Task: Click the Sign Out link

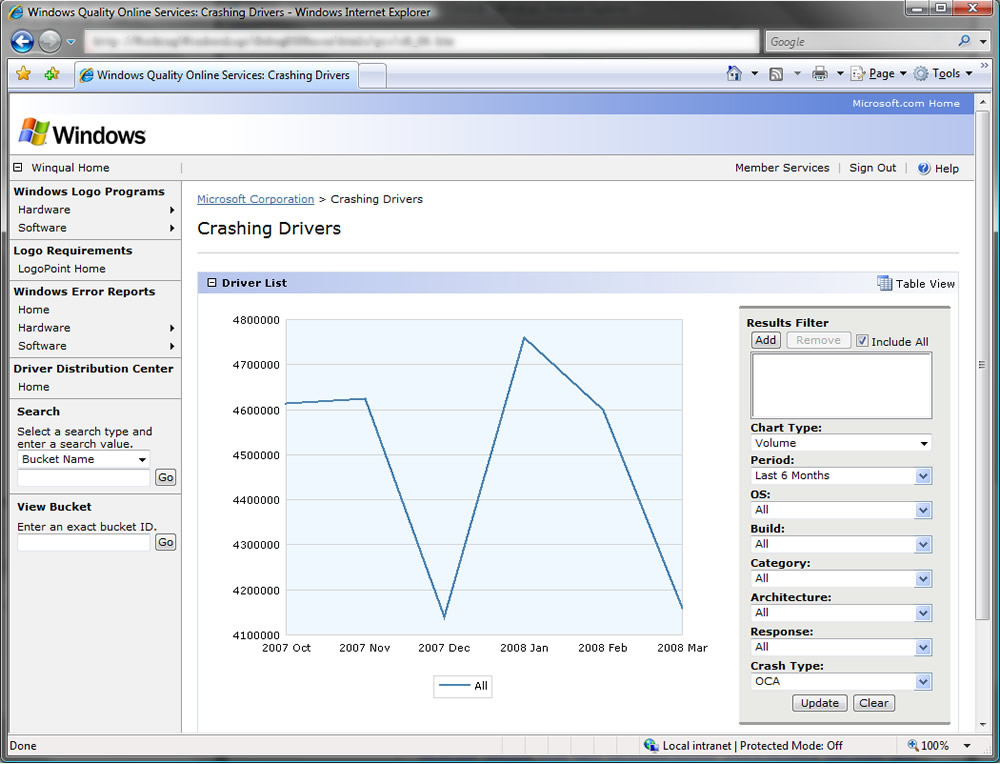Action: [872, 168]
